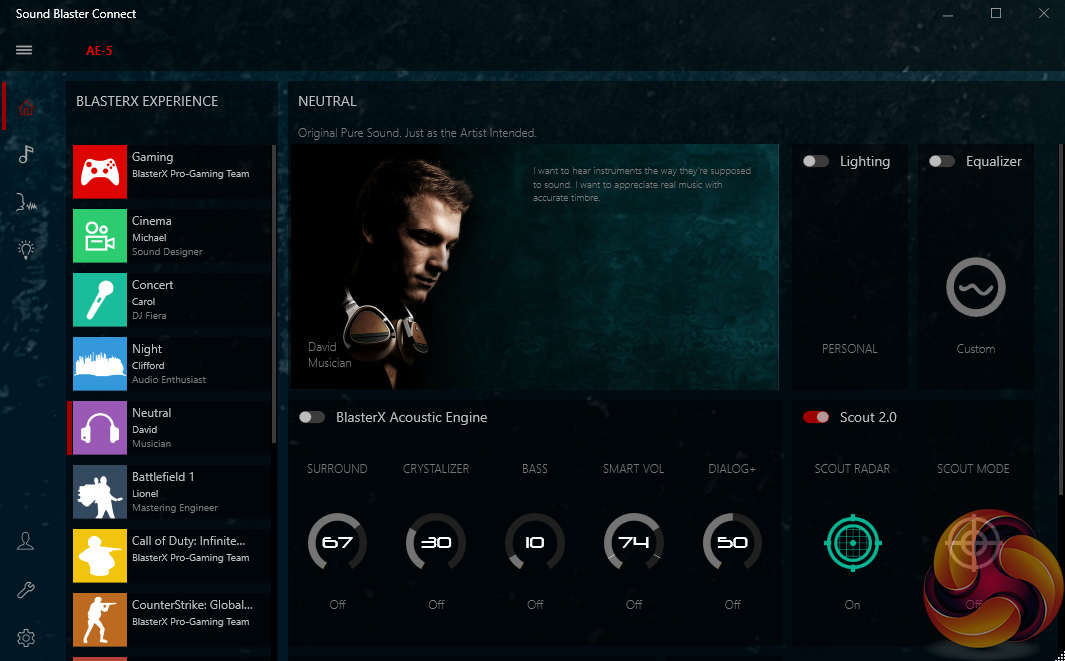This screenshot has height=661, width=1065.
Task: Click the NEUTRAL profile heading
Action: pyautogui.click(x=327, y=101)
